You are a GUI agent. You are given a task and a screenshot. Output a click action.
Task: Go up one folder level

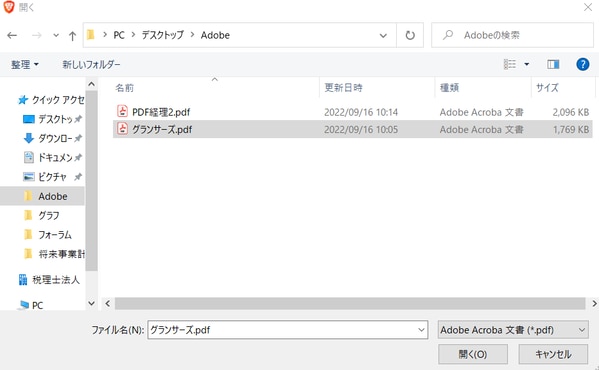point(72,36)
